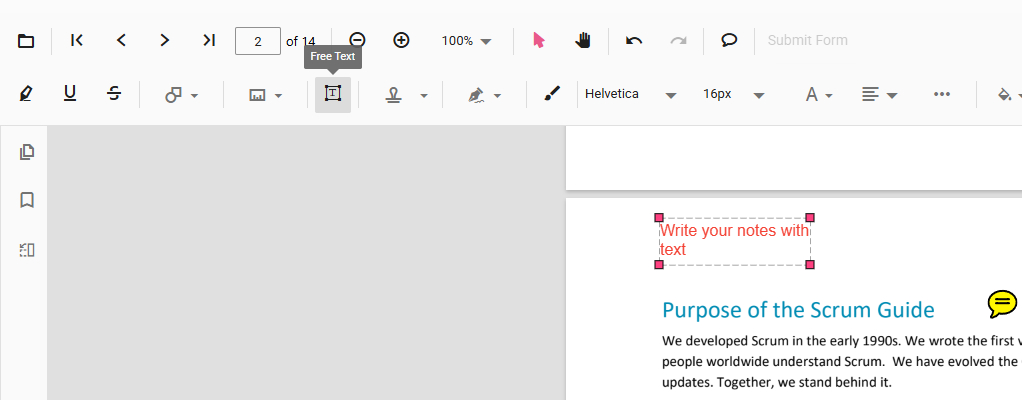The width and height of the screenshot is (1022, 400).
Task: Click the current page number field
Action: (x=258, y=41)
